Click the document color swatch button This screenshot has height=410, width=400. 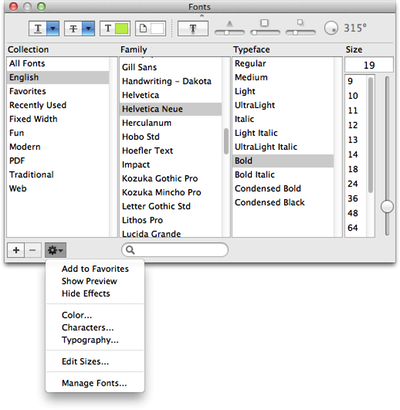coord(150,29)
